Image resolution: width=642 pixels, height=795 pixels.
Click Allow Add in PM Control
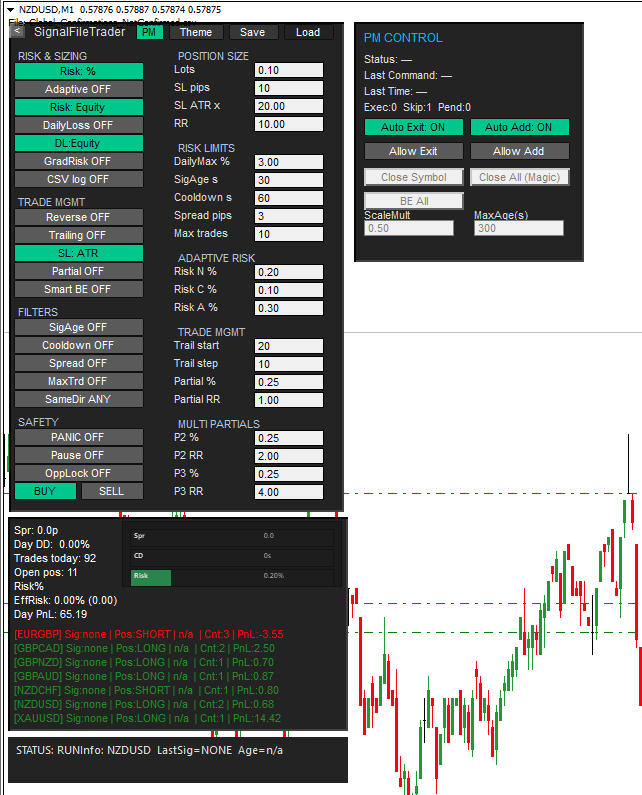click(520, 151)
